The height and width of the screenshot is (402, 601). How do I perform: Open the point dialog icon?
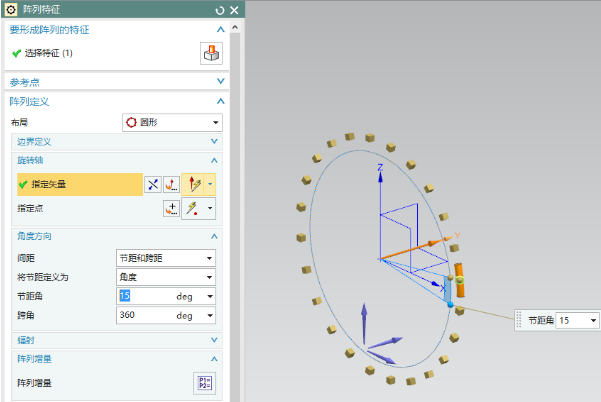[x=171, y=208]
